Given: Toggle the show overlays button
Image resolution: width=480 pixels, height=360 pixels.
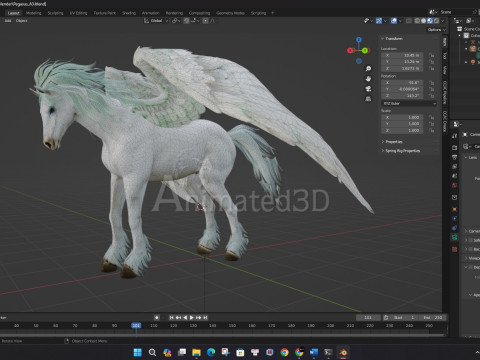Looking at the screenshot, I should [394, 21].
